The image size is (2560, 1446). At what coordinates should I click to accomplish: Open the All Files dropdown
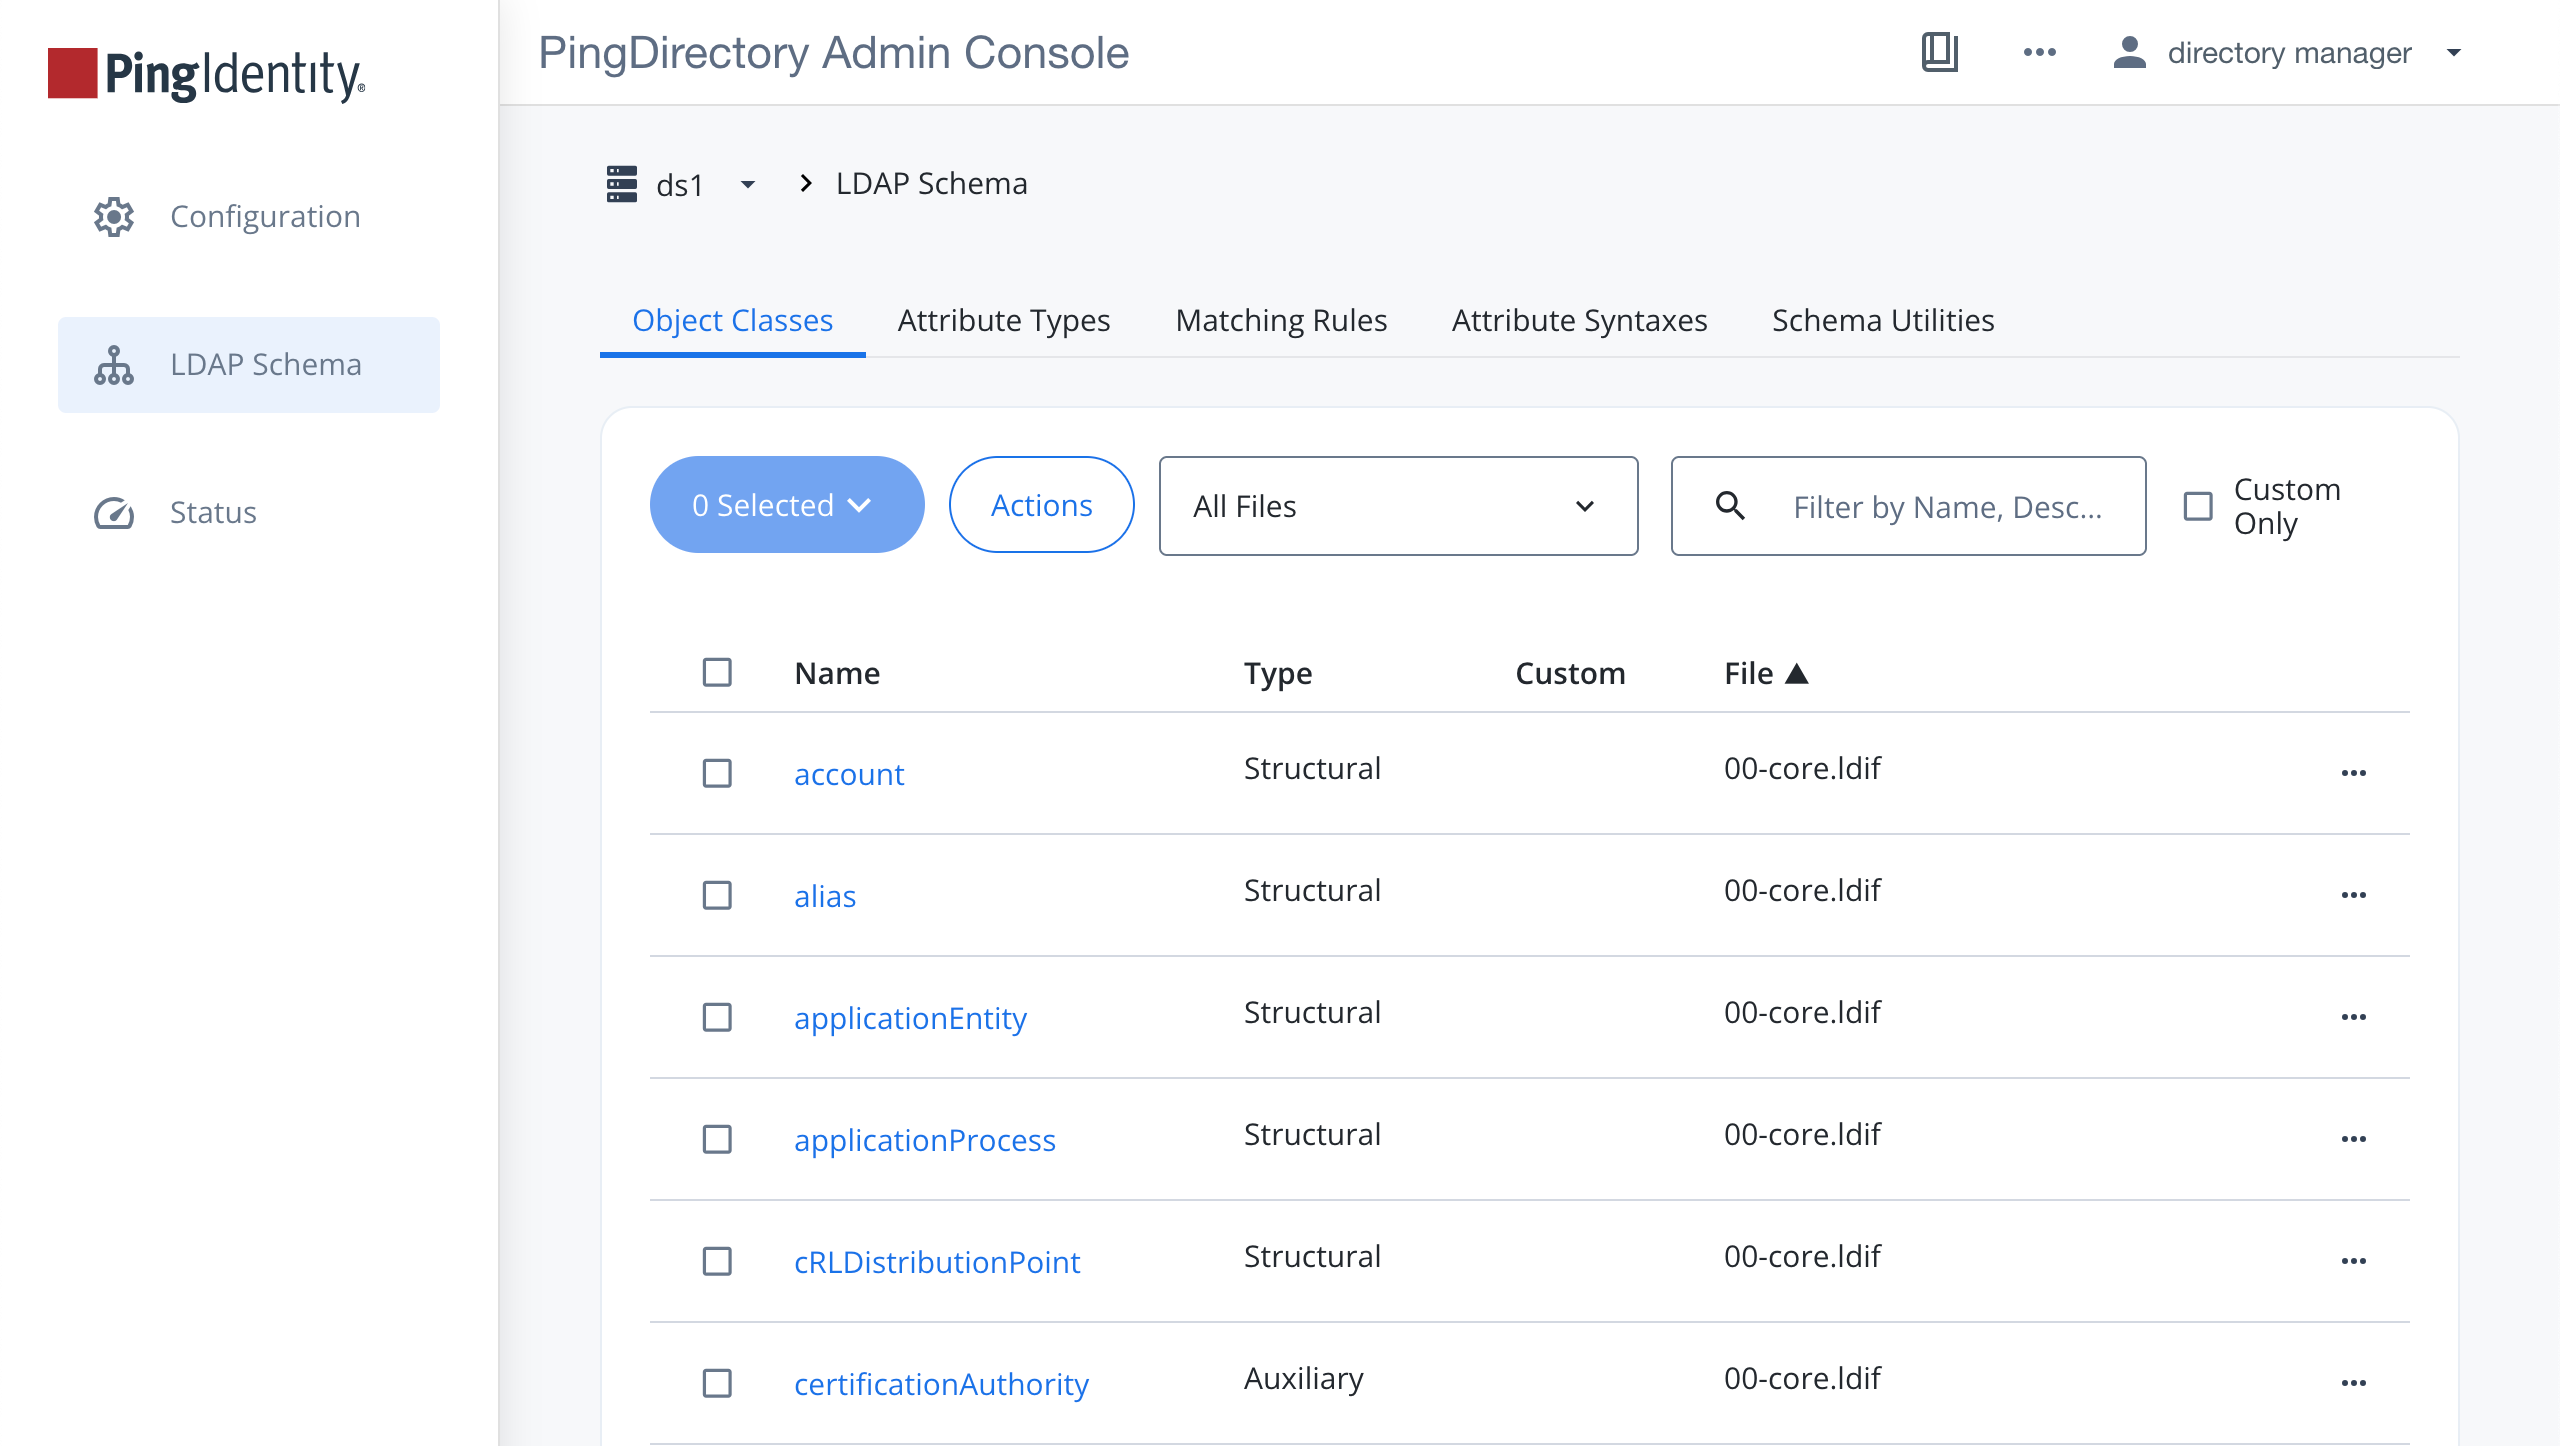[x=1397, y=506]
